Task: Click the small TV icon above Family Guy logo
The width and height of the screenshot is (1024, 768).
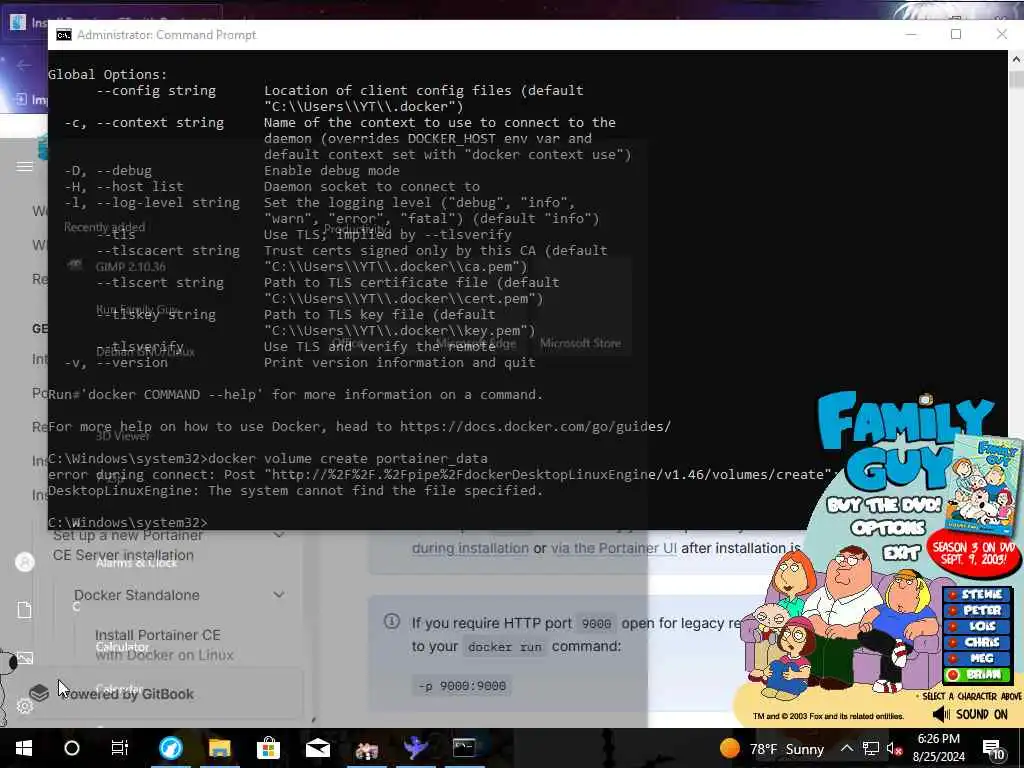Action: click(x=925, y=398)
